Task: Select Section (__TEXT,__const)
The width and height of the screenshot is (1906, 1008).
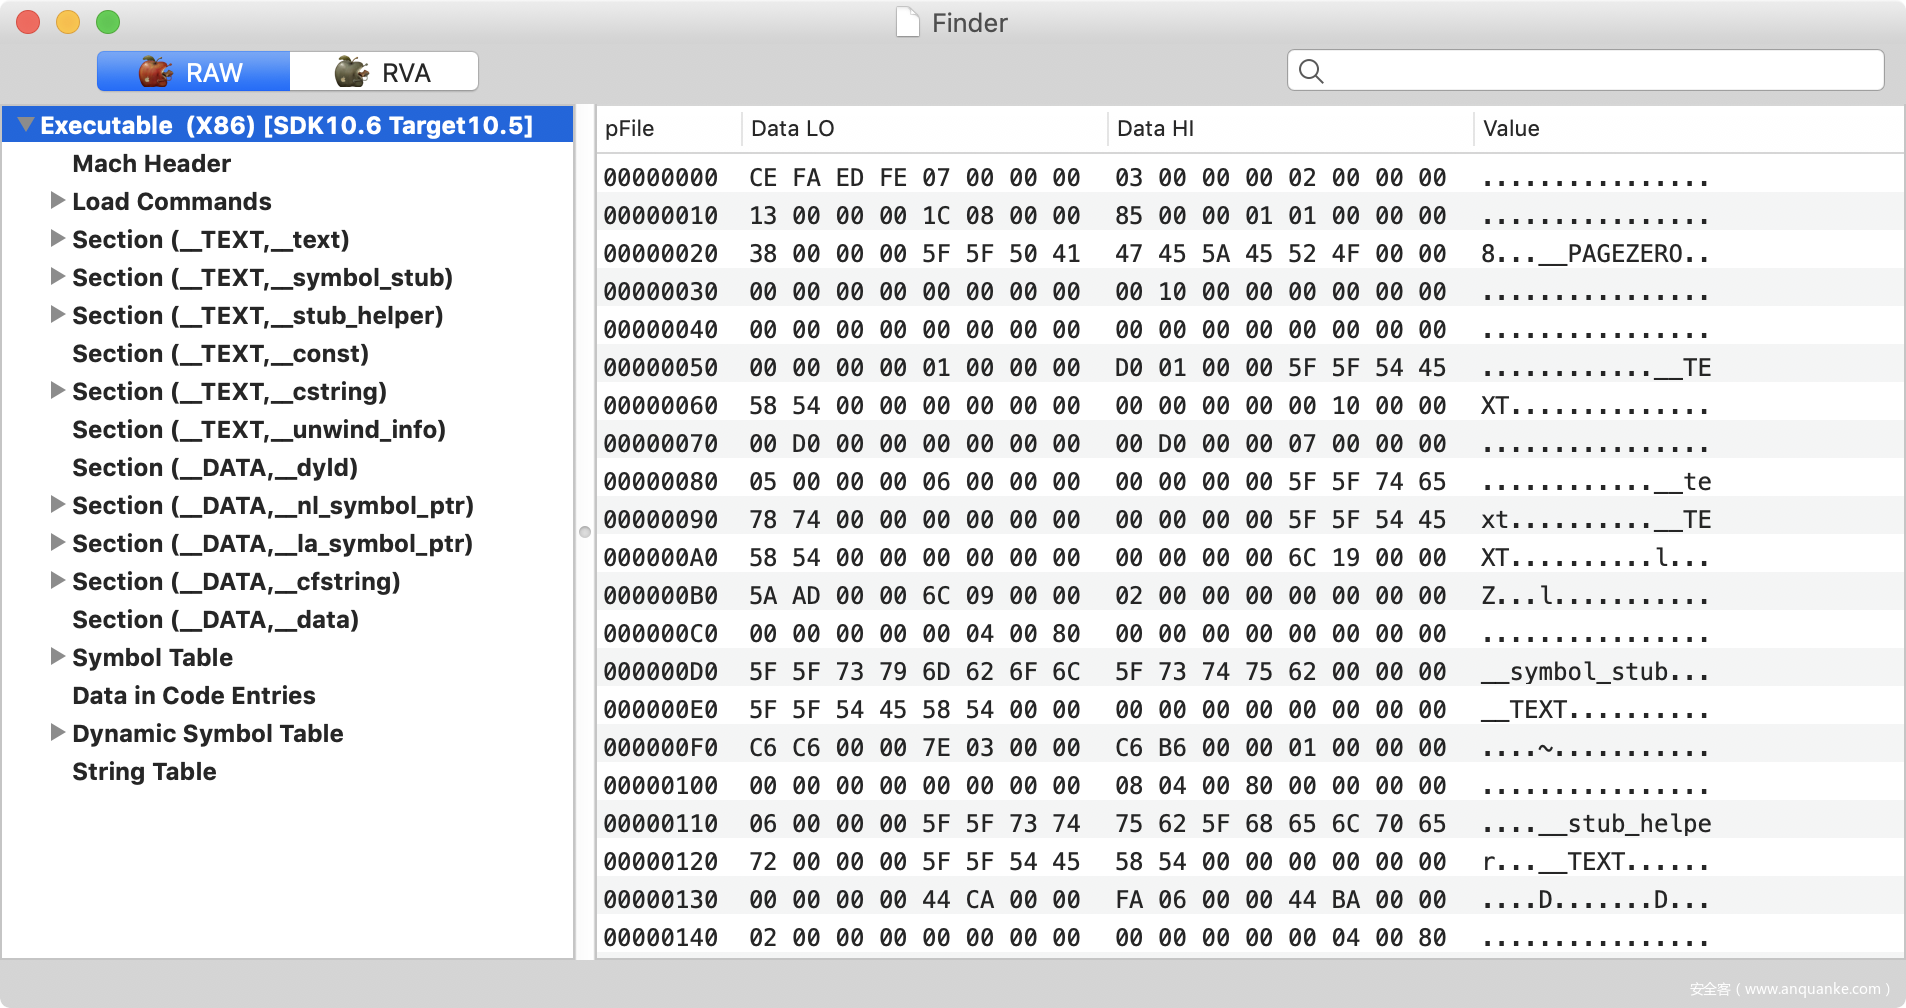Action: point(220,353)
